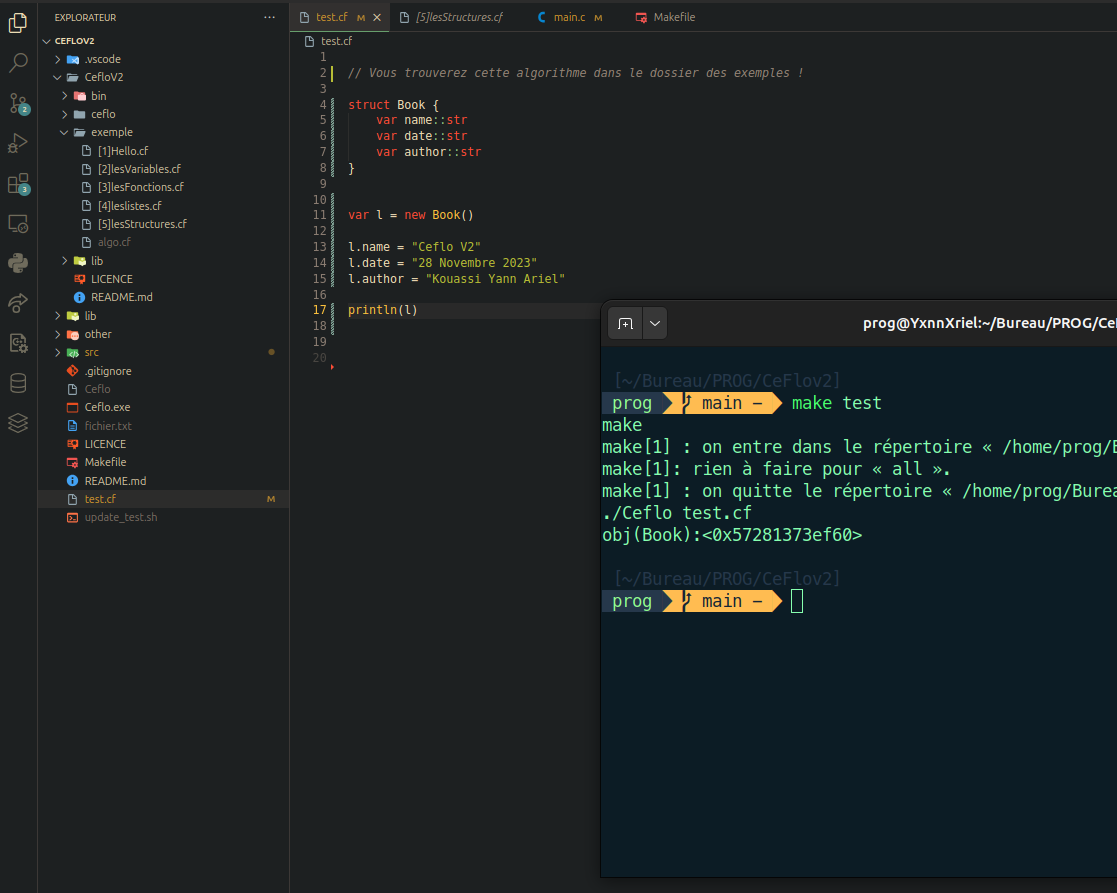Open Makefile in the explorer tree
The height and width of the screenshot is (893, 1117).
105,462
